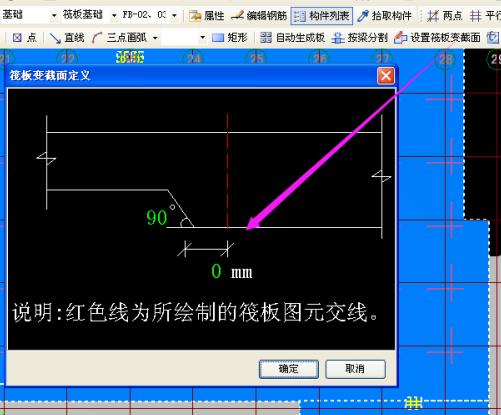The width and height of the screenshot is (501, 415).
Task: Select the 直线 line drawing tool
Action: [67, 38]
